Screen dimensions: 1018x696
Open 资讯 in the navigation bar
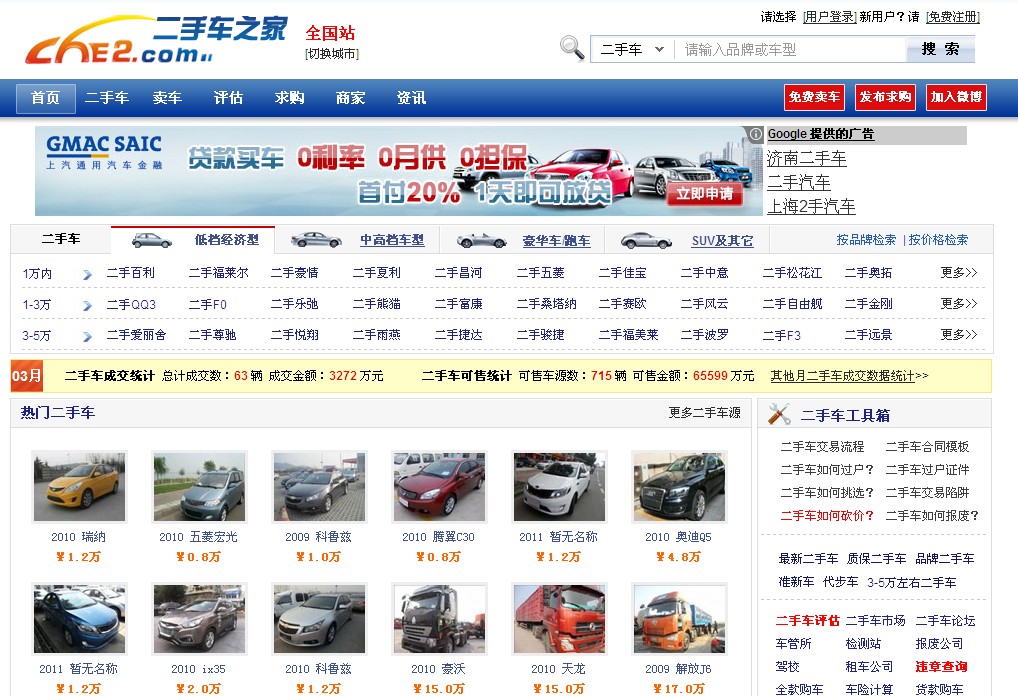(x=412, y=98)
